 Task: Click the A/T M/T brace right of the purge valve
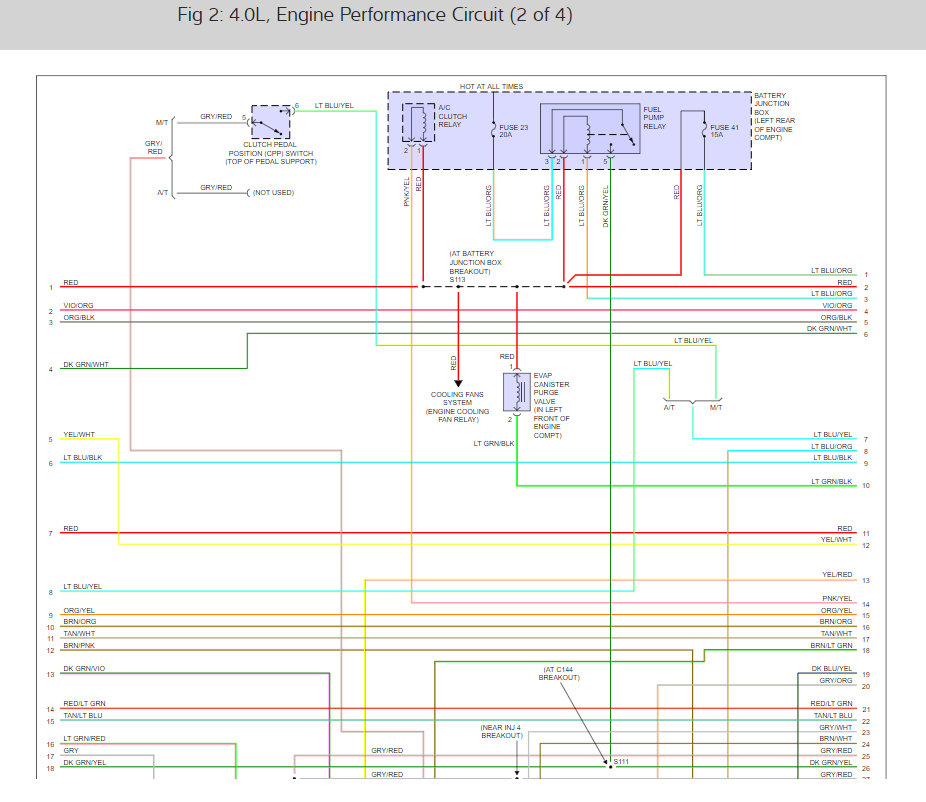[692, 402]
